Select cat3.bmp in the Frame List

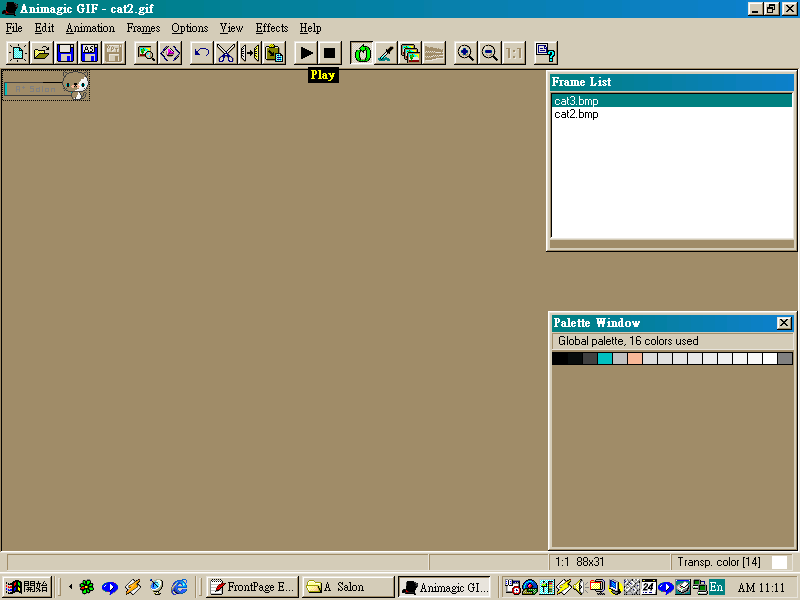point(671,101)
